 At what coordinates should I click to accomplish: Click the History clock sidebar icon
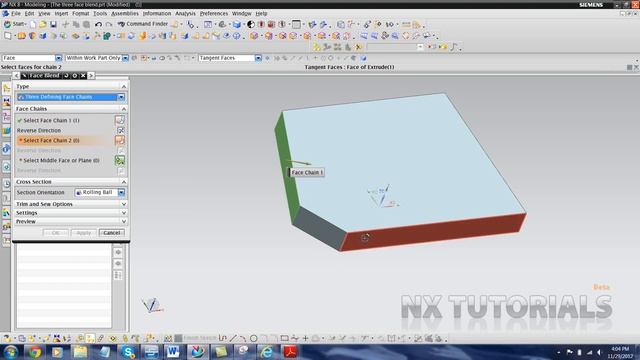point(6,184)
